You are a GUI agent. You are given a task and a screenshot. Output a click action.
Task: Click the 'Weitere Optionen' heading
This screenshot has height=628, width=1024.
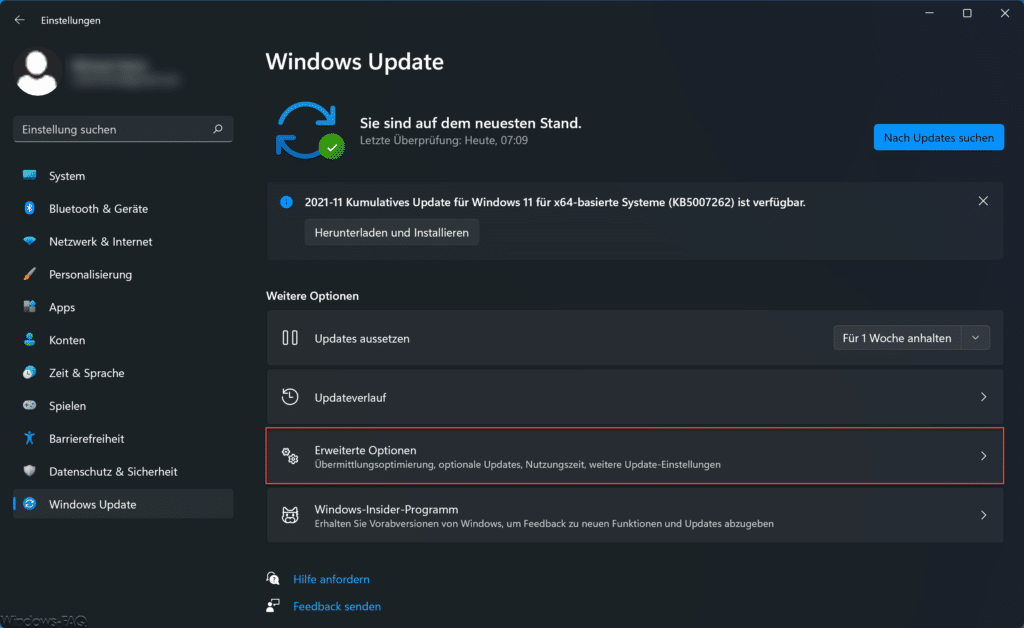(312, 296)
